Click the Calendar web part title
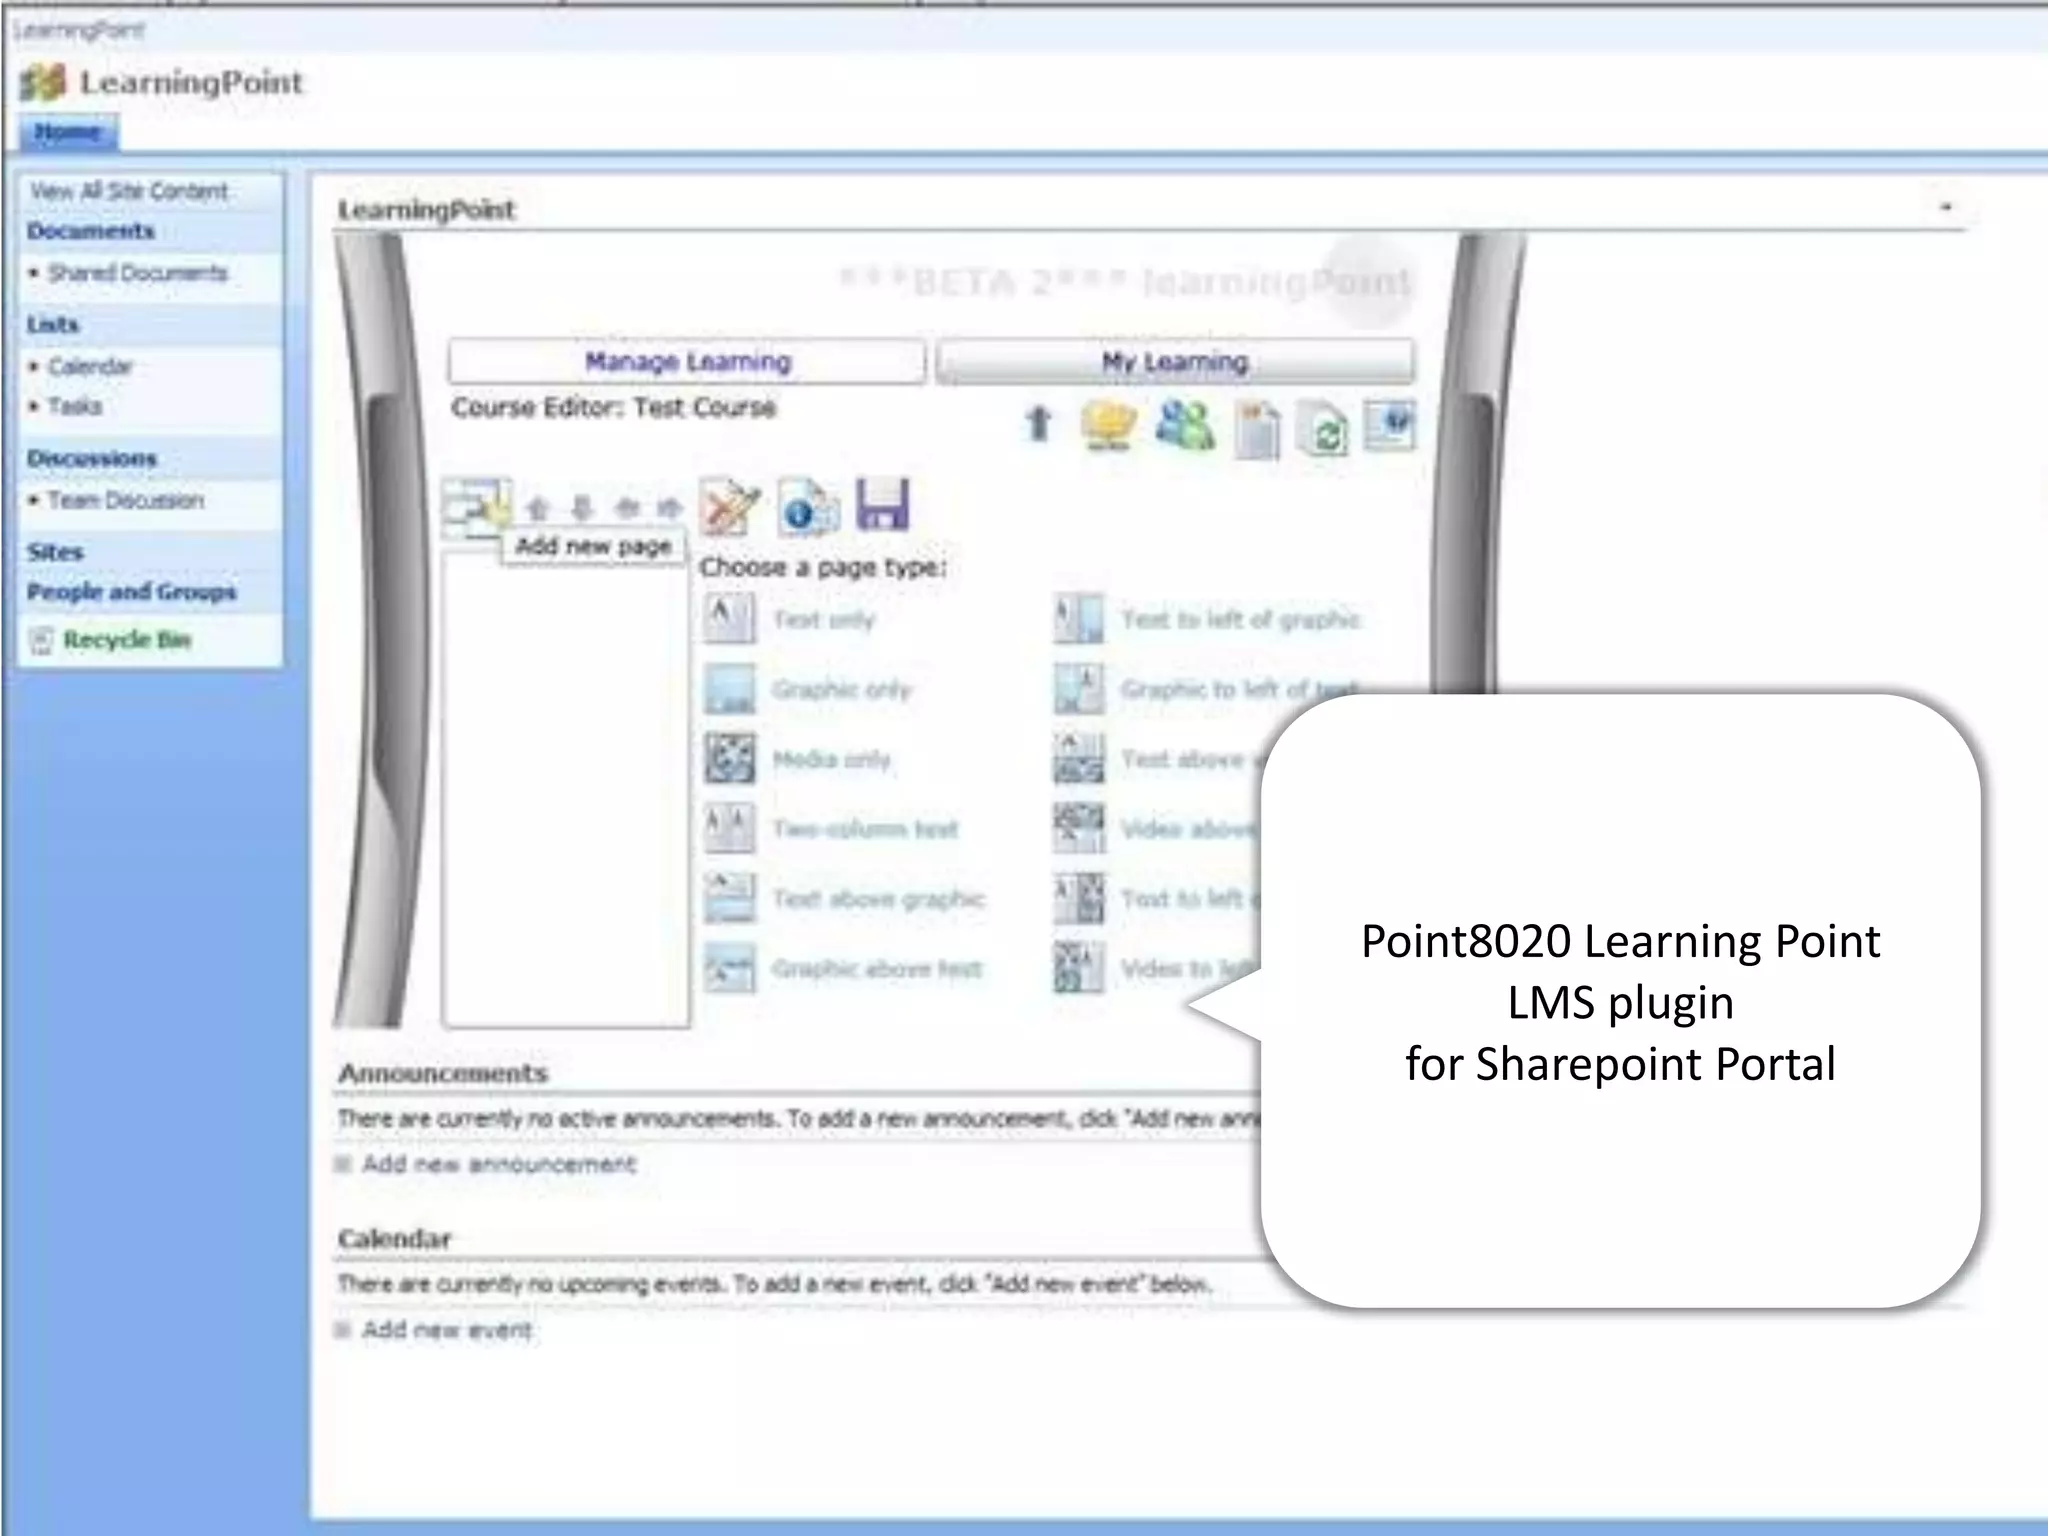The height and width of the screenshot is (1536, 2048). (x=394, y=1239)
